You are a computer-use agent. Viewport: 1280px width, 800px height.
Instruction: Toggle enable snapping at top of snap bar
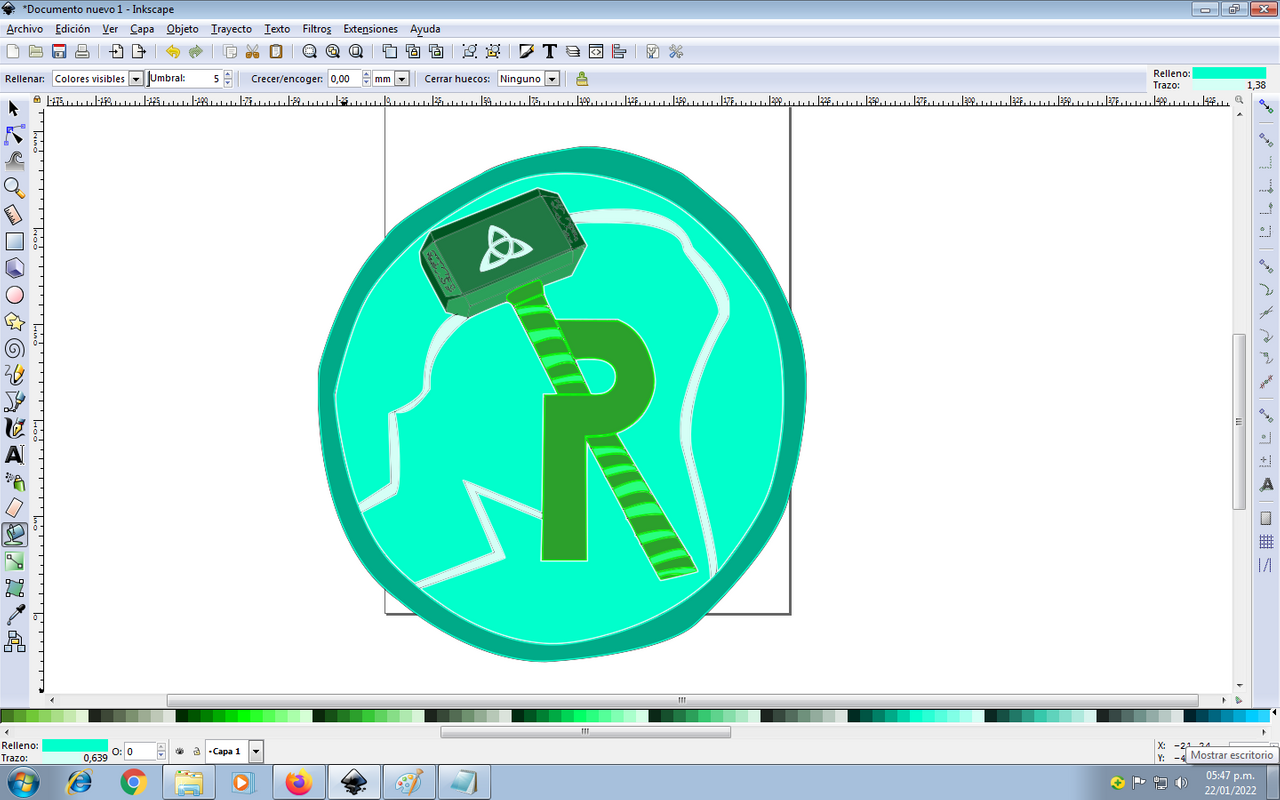pyautogui.click(x=1266, y=107)
